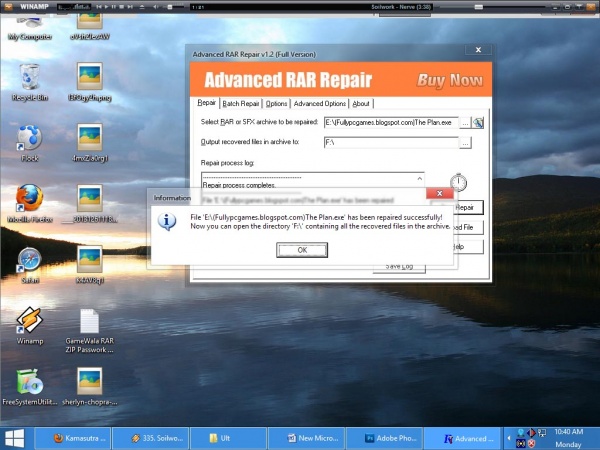The height and width of the screenshot is (450, 600).
Task: Adjust the Winamp volume slider
Action: coord(168,7)
